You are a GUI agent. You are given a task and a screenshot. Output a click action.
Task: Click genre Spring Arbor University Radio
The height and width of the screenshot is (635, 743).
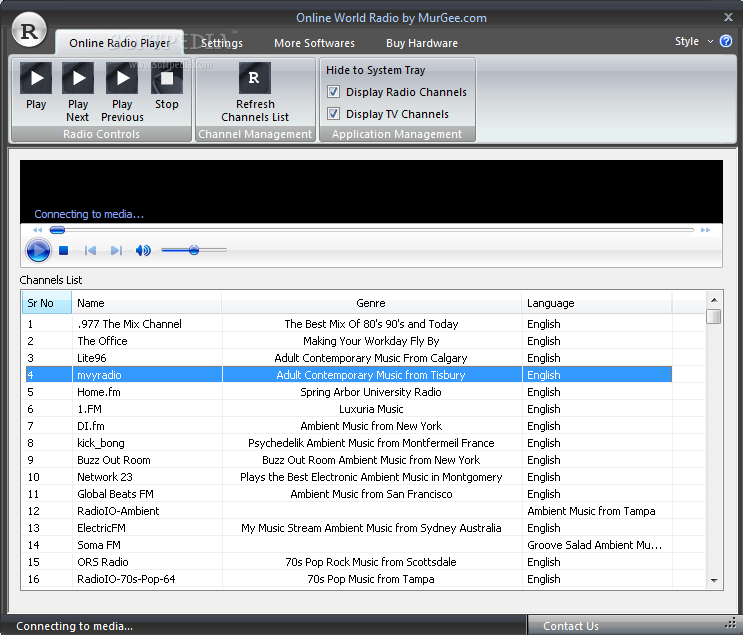pyautogui.click(x=371, y=392)
